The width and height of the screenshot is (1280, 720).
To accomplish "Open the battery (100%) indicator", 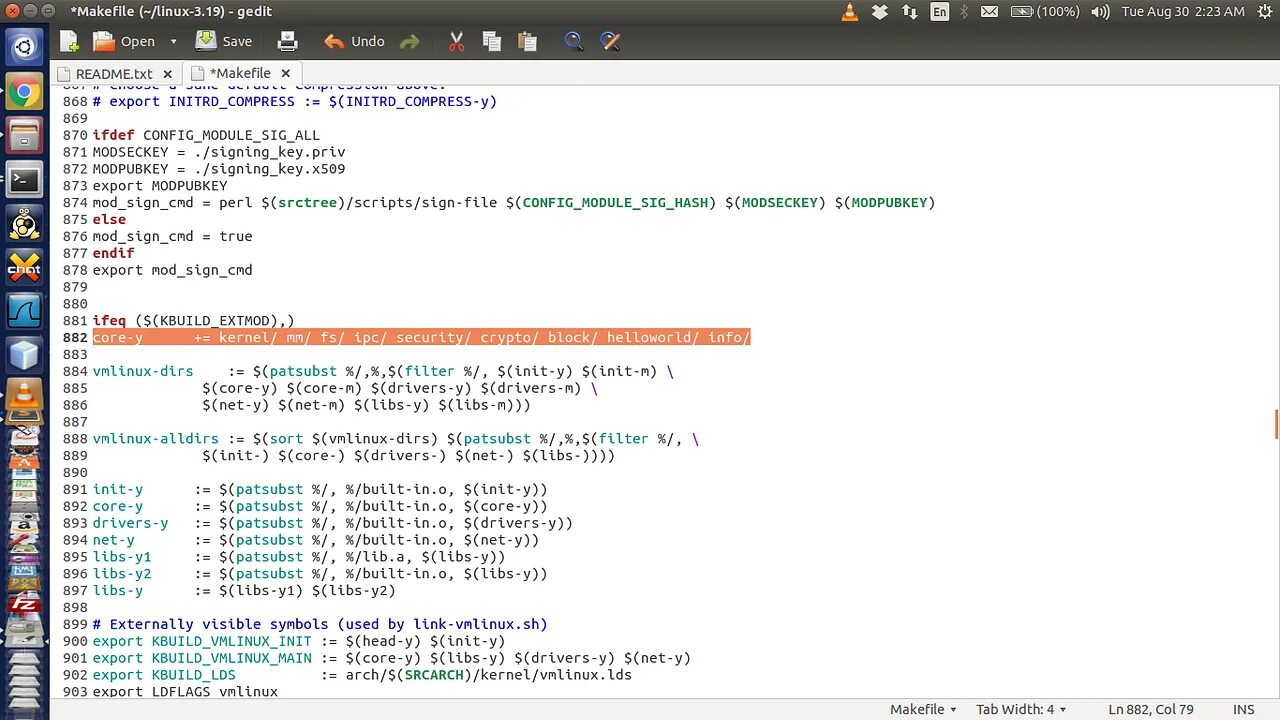I will tap(1045, 12).
